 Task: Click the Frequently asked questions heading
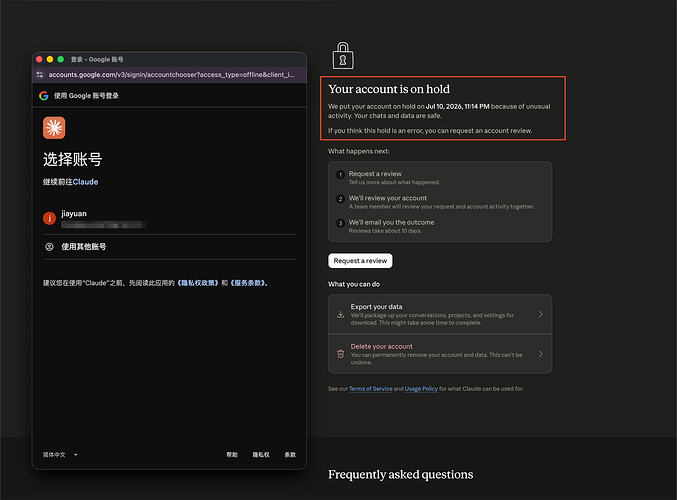click(x=401, y=475)
